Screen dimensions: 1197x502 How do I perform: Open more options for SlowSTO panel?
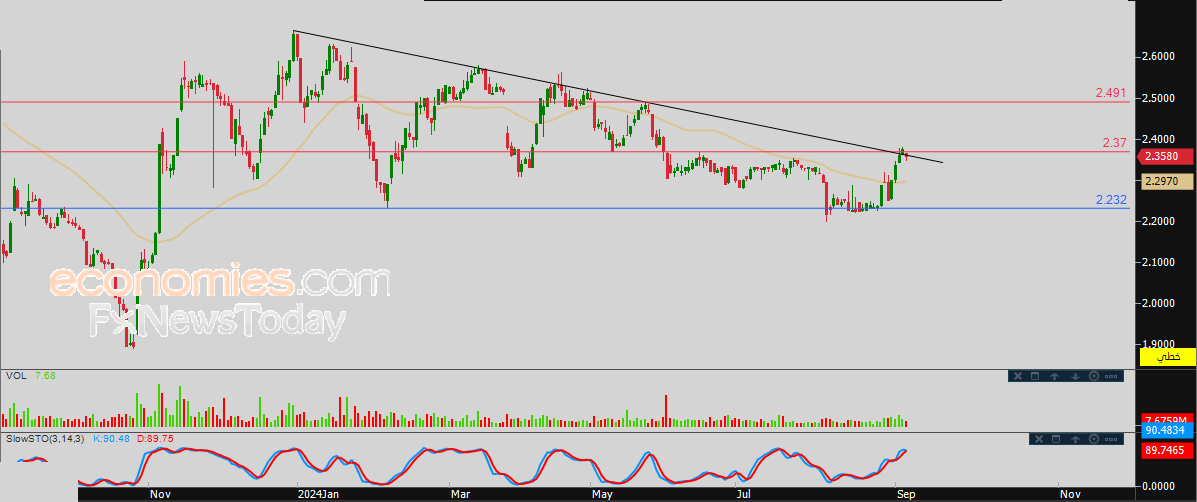(x=1111, y=439)
